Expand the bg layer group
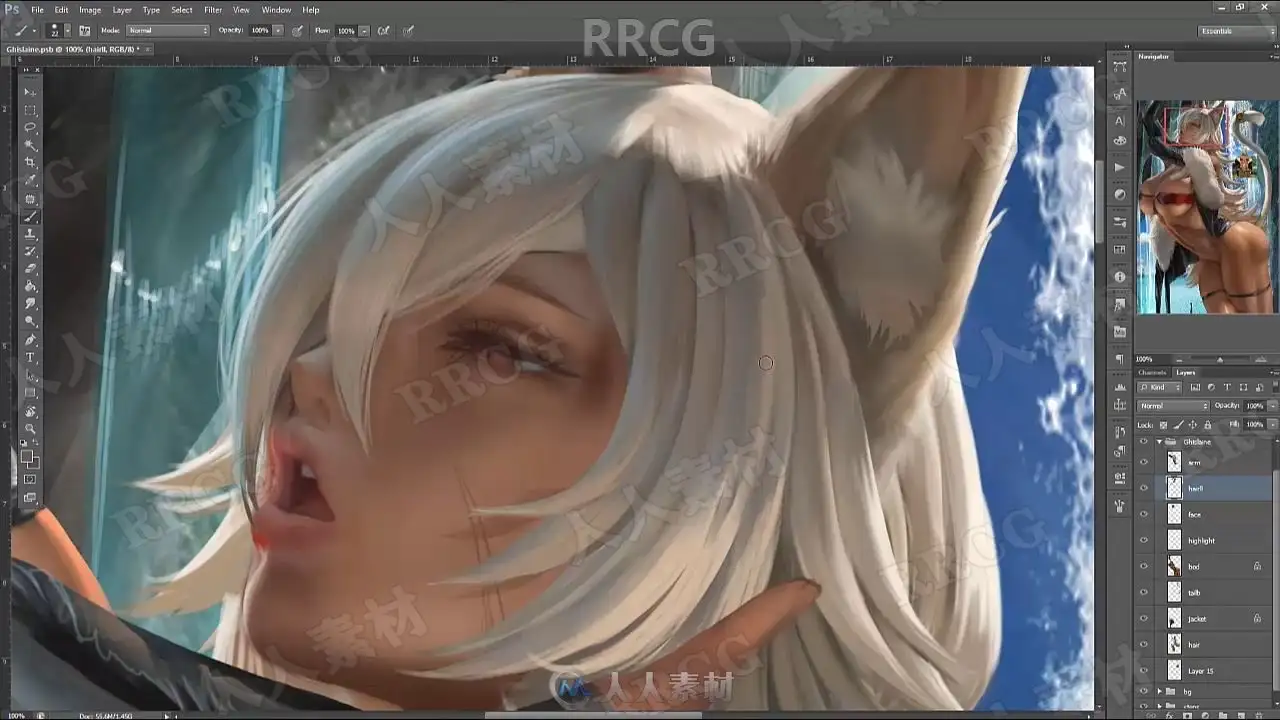 point(1160,691)
